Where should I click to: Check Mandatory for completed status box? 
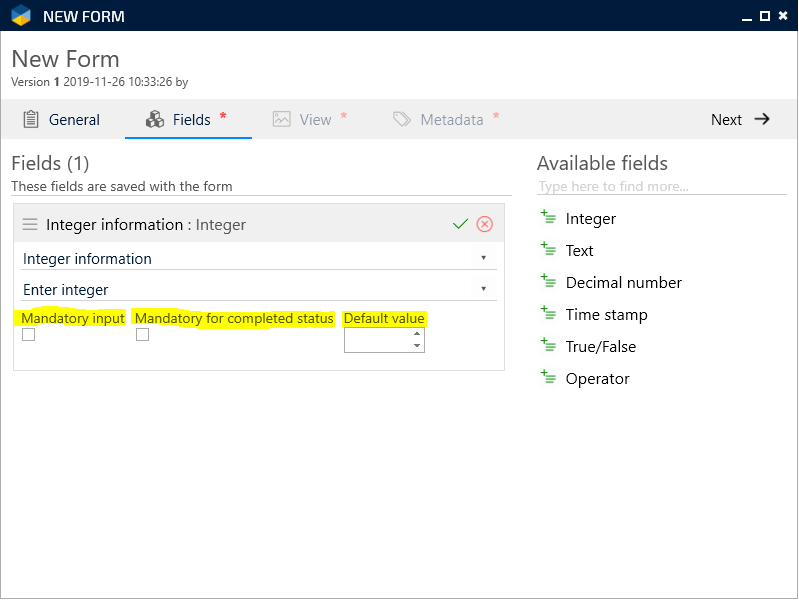pyautogui.click(x=142, y=335)
